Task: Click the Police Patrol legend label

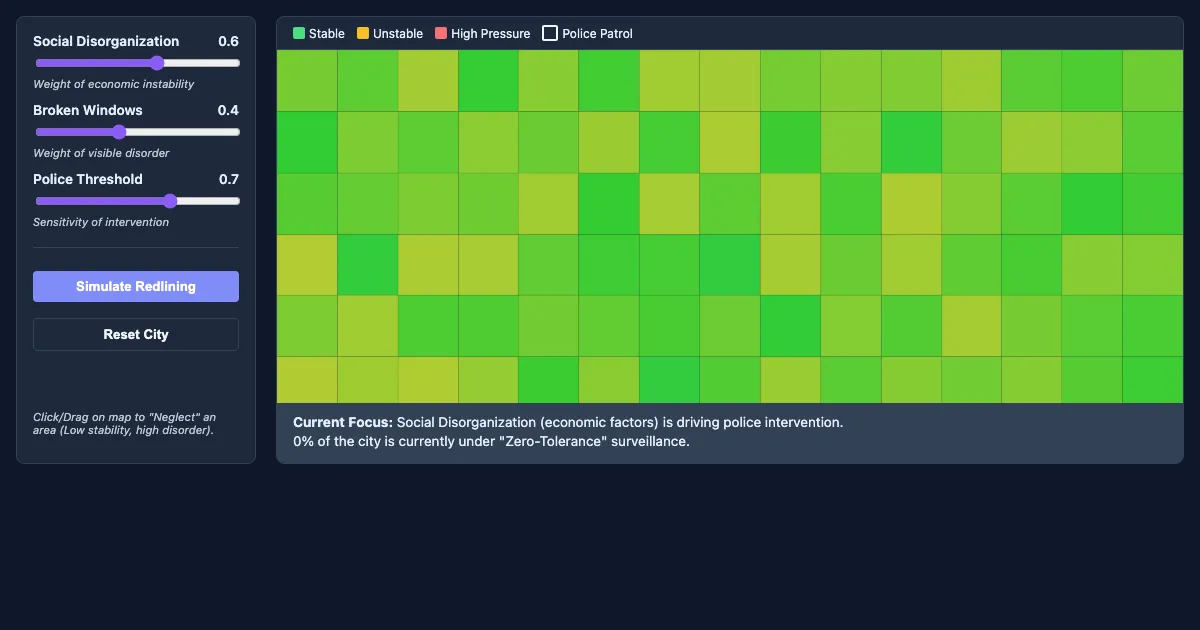Action: pos(597,33)
